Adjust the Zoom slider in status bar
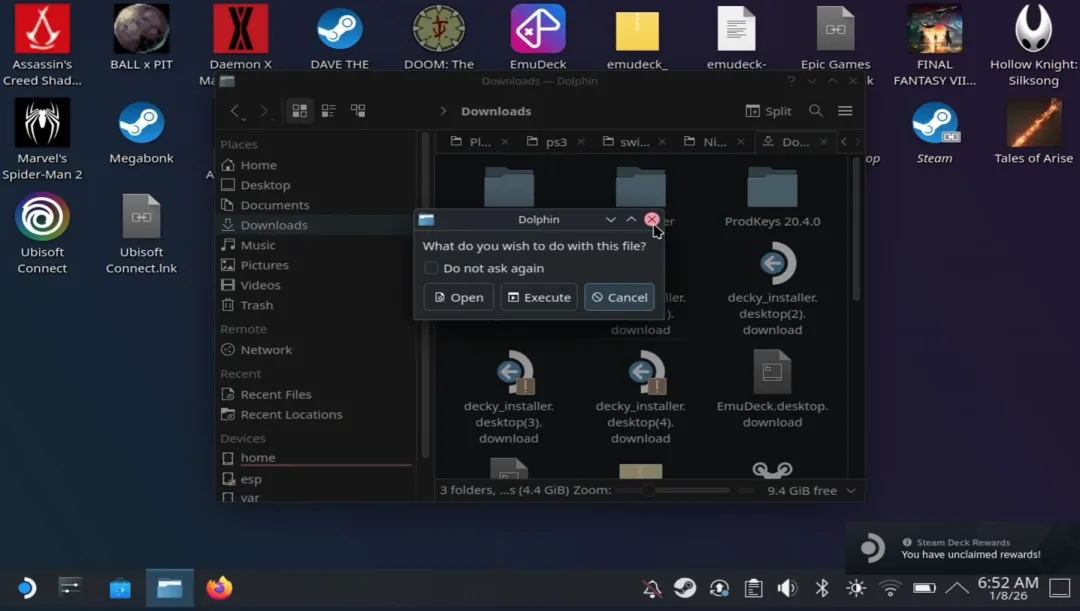 pos(673,490)
